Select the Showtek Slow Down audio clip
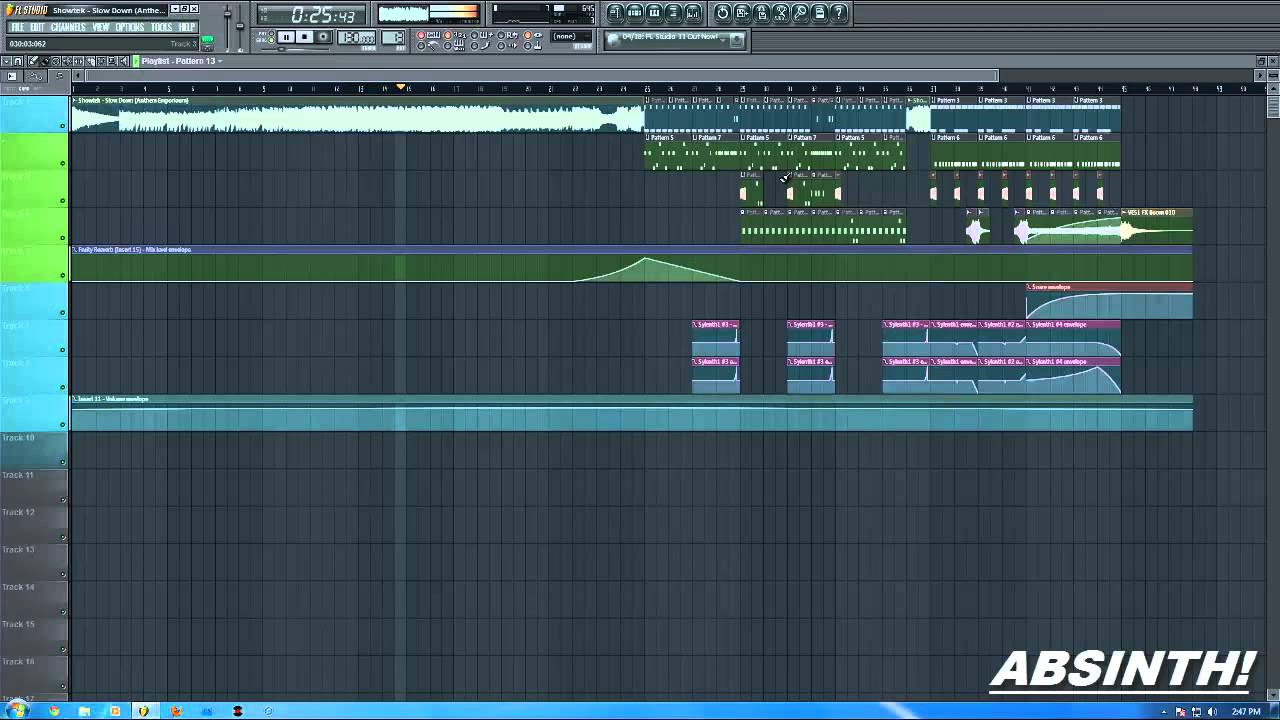Image resolution: width=1280 pixels, height=720 pixels. coord(357,115)
